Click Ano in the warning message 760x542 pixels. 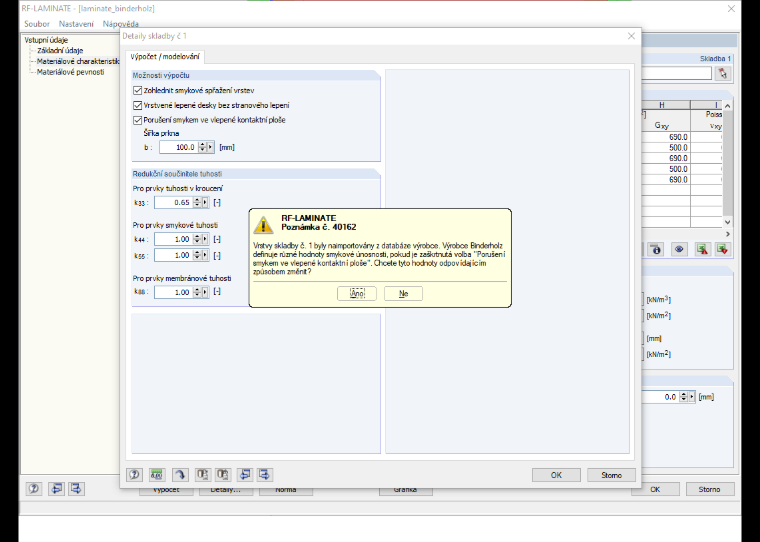357,293
